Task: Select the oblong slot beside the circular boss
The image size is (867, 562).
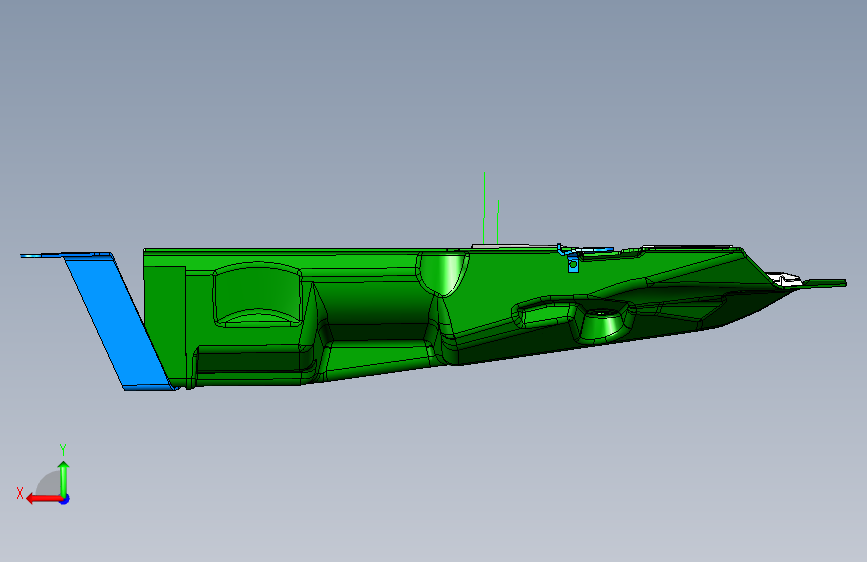Action: (x=545, y=314)
